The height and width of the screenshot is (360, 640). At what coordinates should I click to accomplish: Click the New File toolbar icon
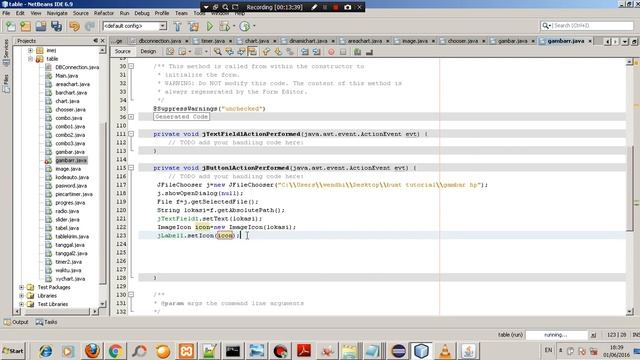click(10, 26)
